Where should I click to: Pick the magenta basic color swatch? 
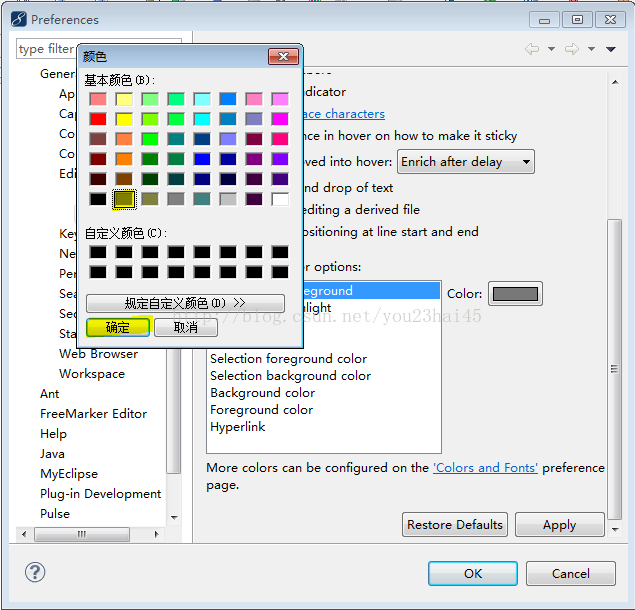tap(280, 119)
